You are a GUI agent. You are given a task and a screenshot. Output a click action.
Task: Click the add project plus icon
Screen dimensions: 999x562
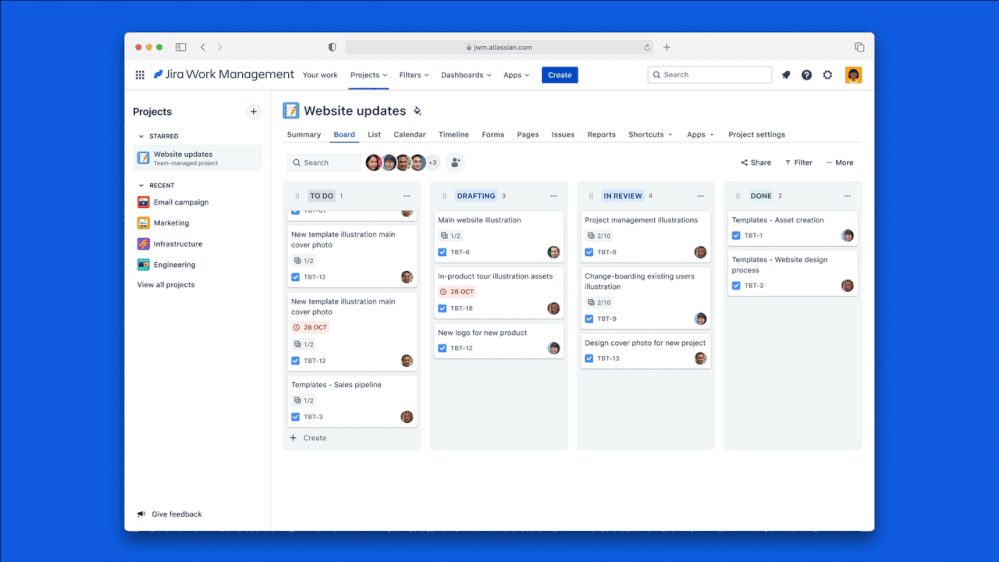coord(254,112)
